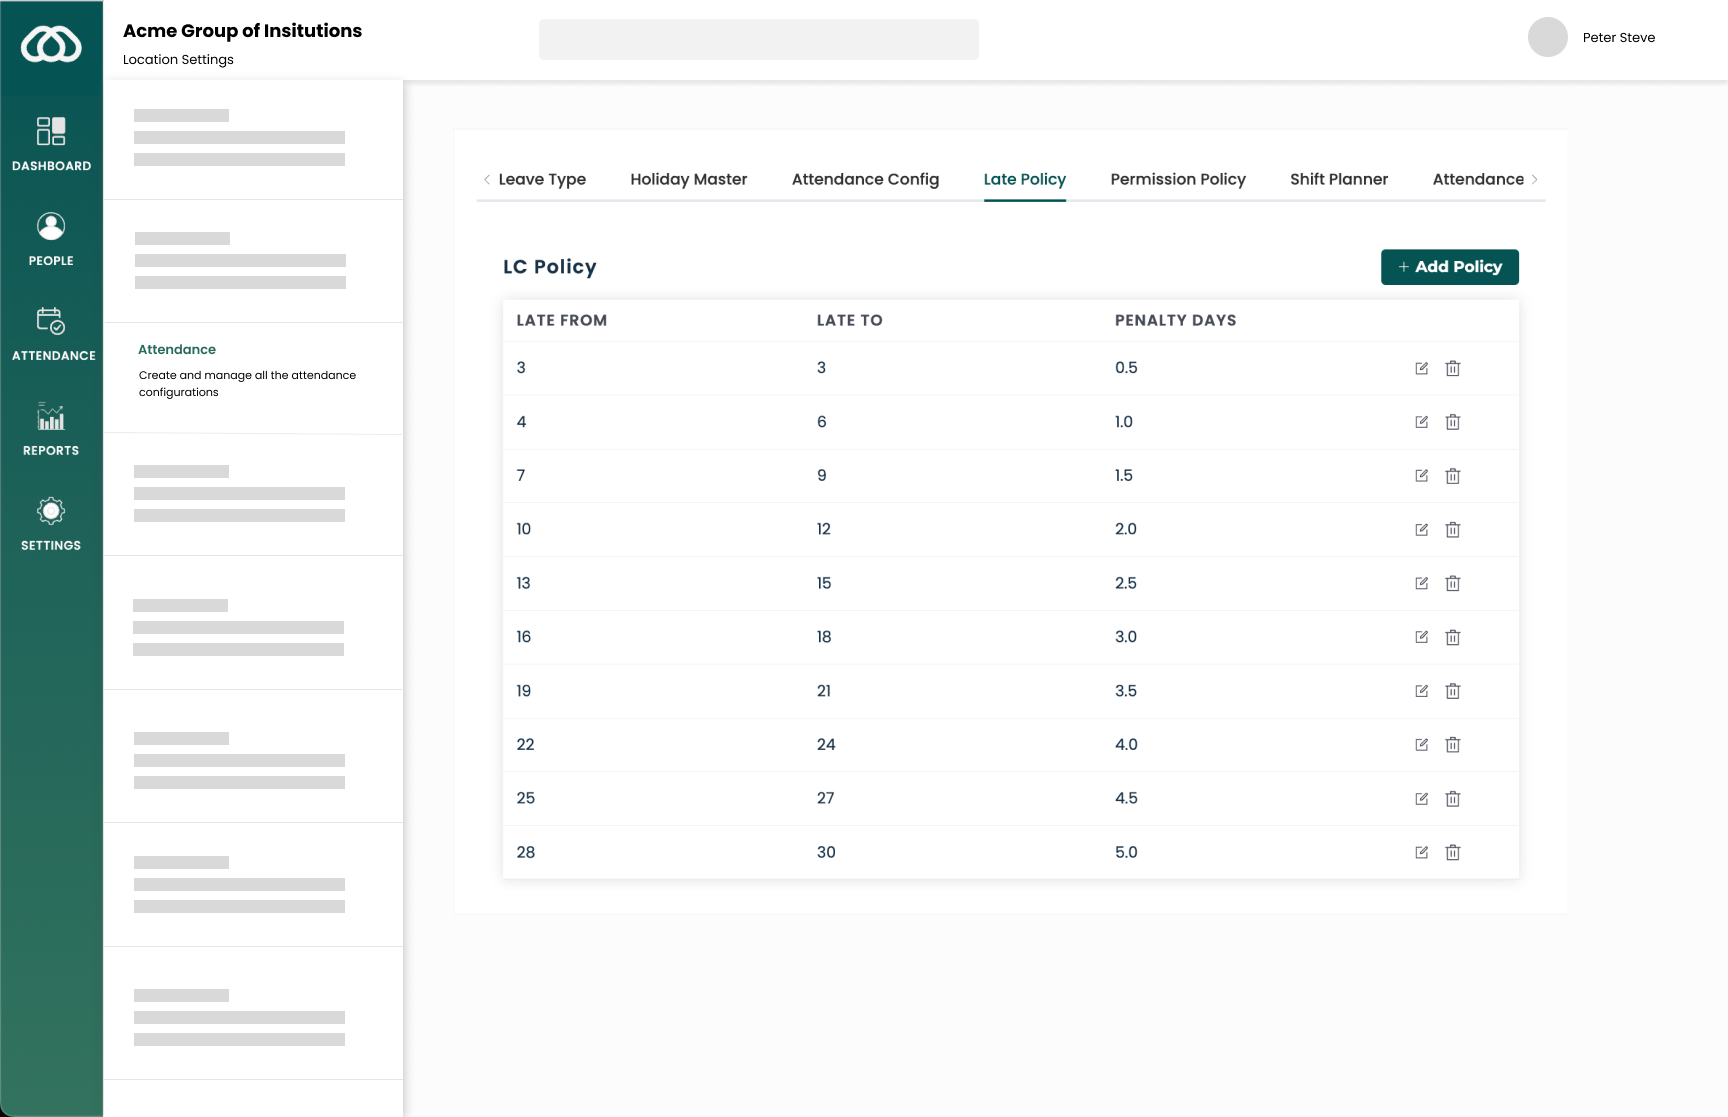Screen dimensions: 1728x1117
Task: Go to People in sidebar
Action: click(x=51, y=227)
